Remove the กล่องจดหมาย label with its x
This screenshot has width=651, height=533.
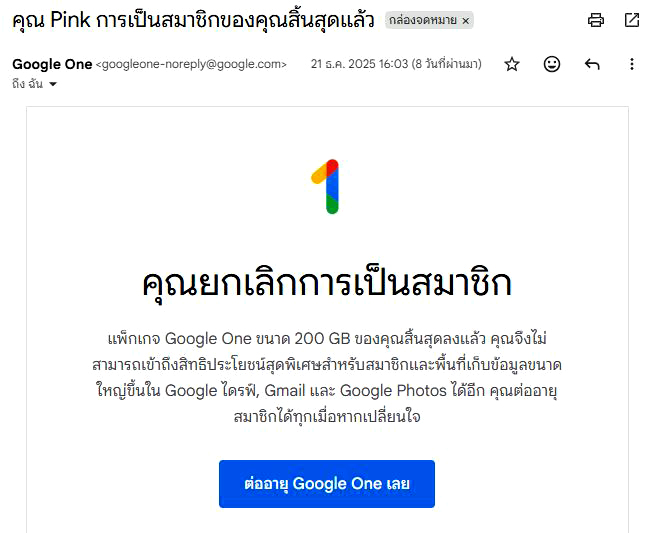[465, 21]
